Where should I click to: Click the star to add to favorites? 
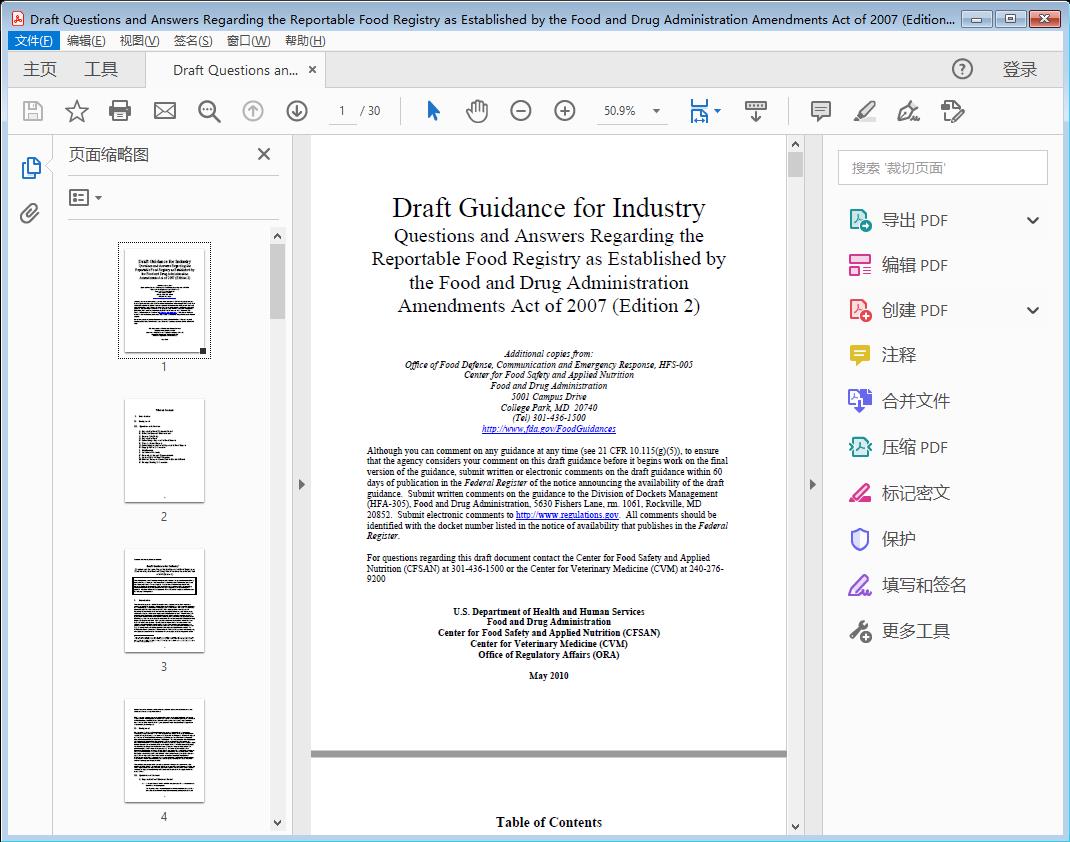76,111
